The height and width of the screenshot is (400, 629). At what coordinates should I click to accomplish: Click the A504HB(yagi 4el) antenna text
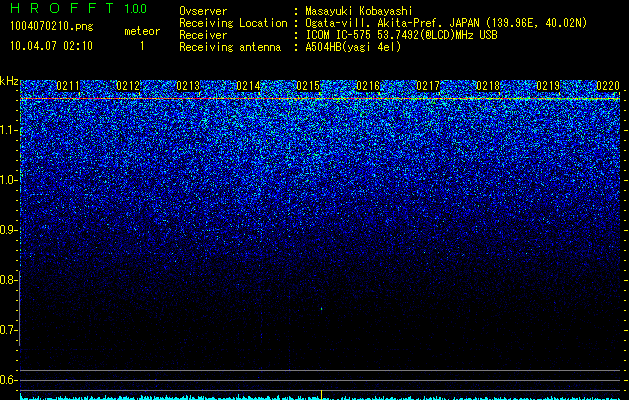353,47
